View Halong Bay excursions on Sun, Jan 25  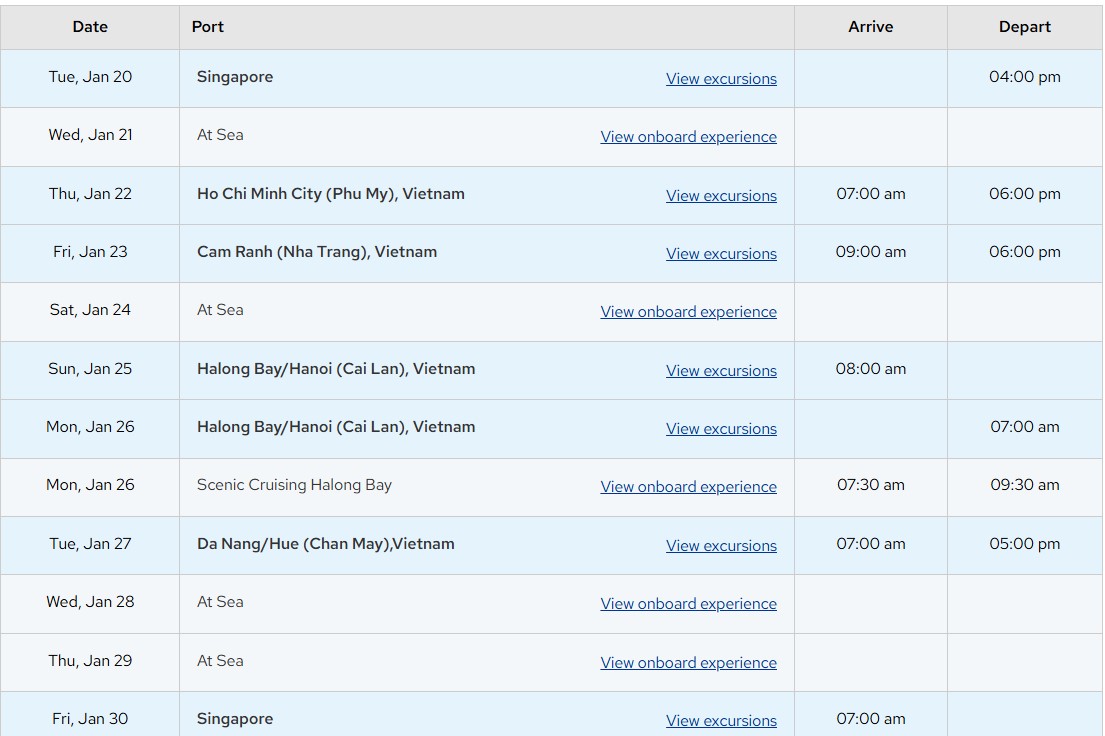721,371
